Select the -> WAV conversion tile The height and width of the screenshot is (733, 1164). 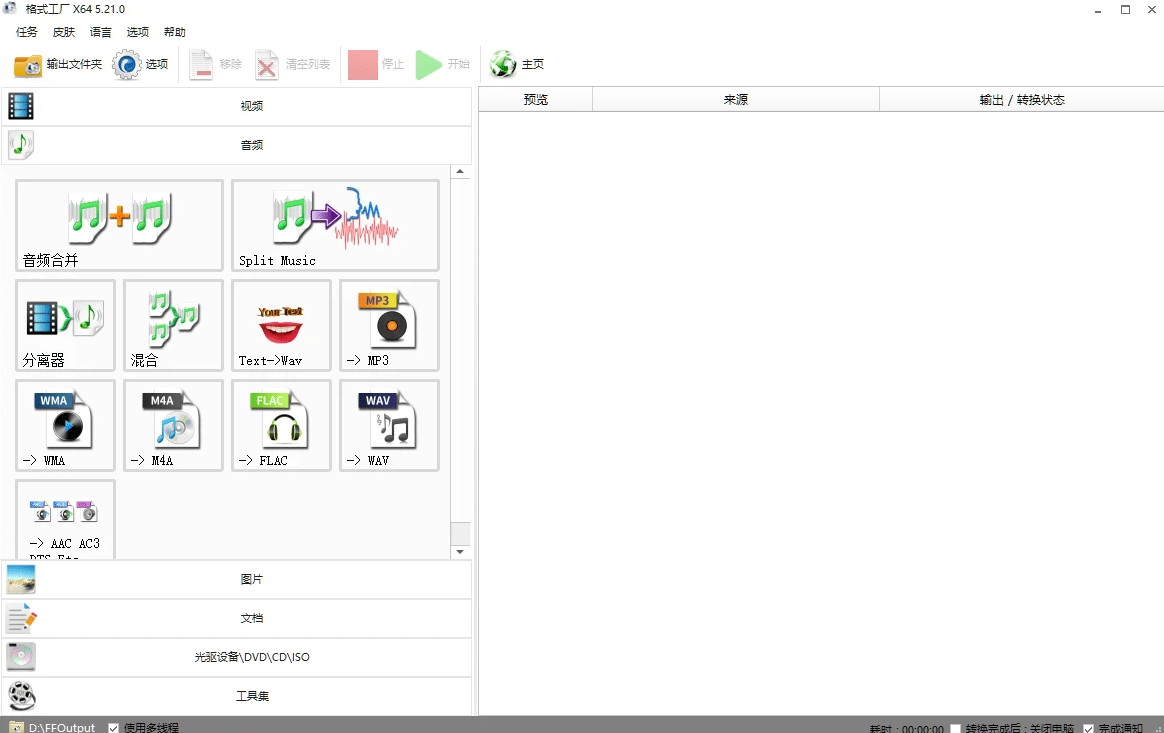tap(389, 426)
